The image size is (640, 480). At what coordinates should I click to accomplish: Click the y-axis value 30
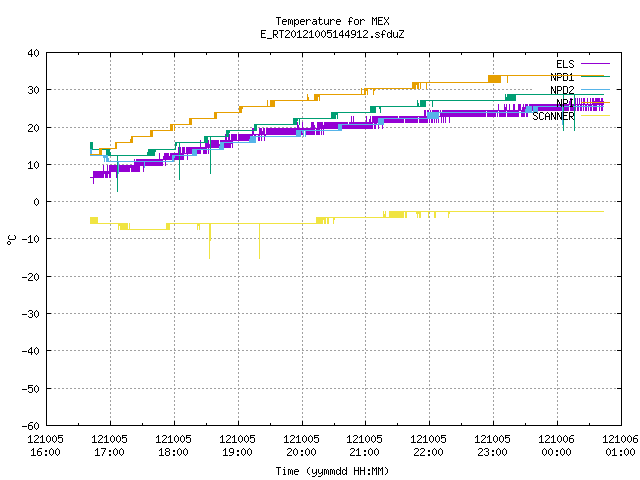(33, 90)
